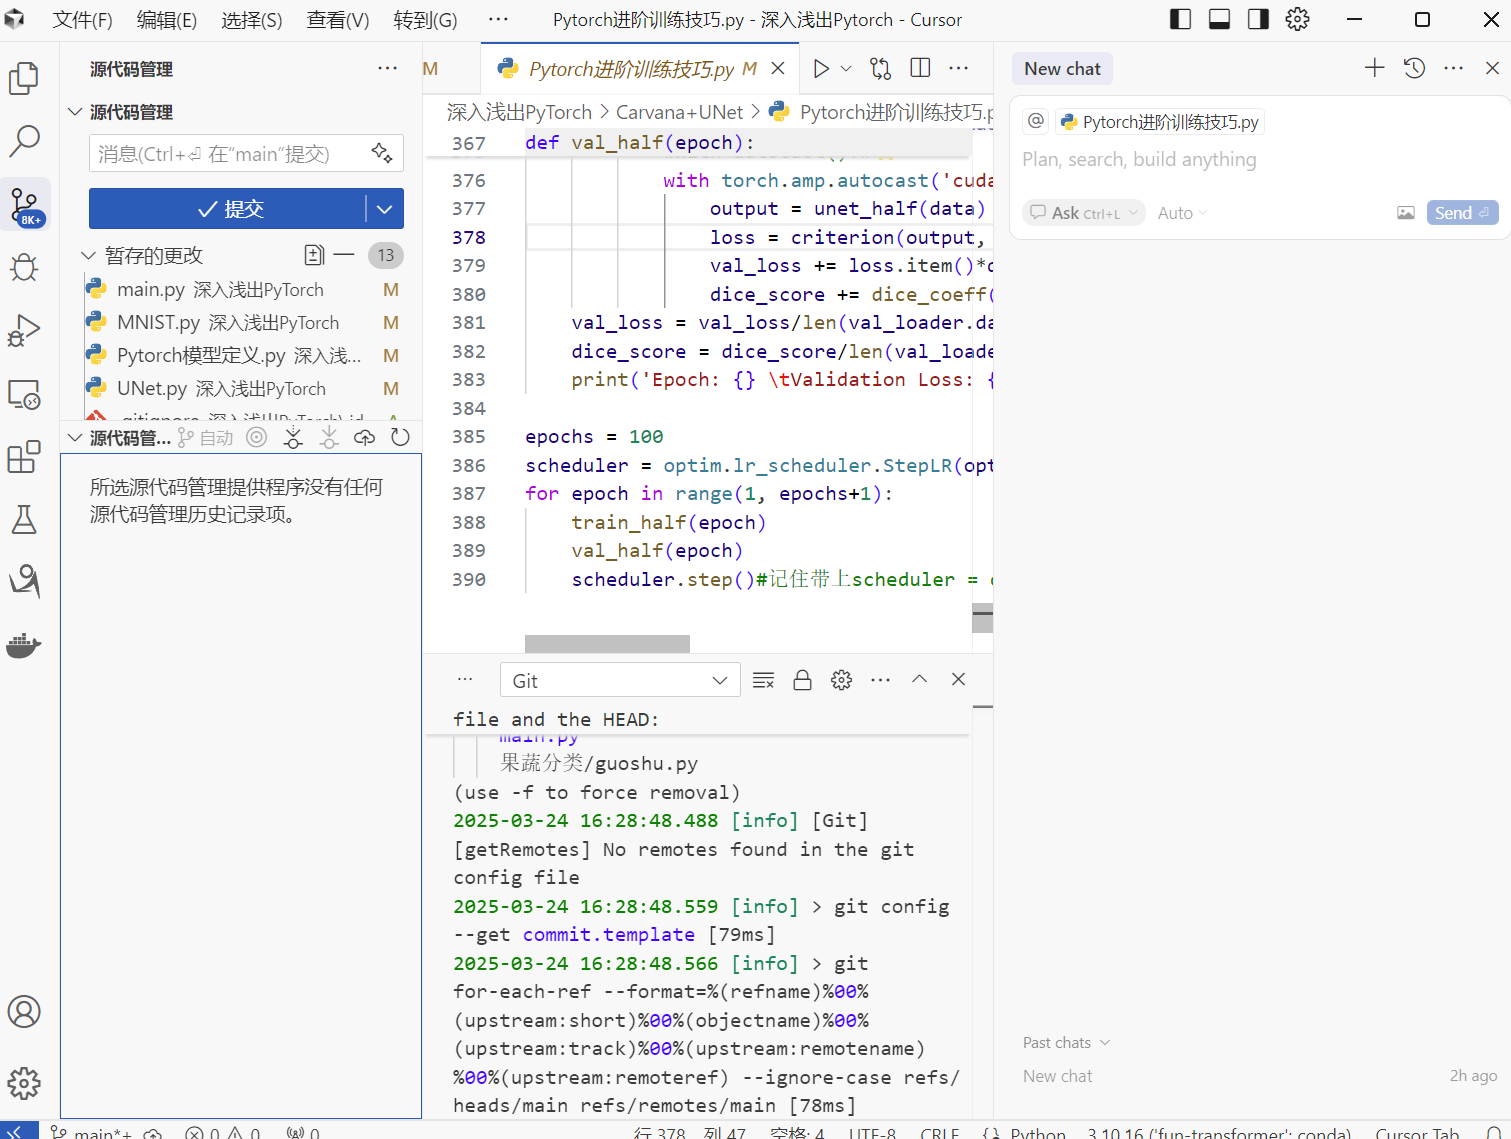Viewport: 1511px width, 1139px height.
Task: Open the 查看(V) menu
Action: 338,20
